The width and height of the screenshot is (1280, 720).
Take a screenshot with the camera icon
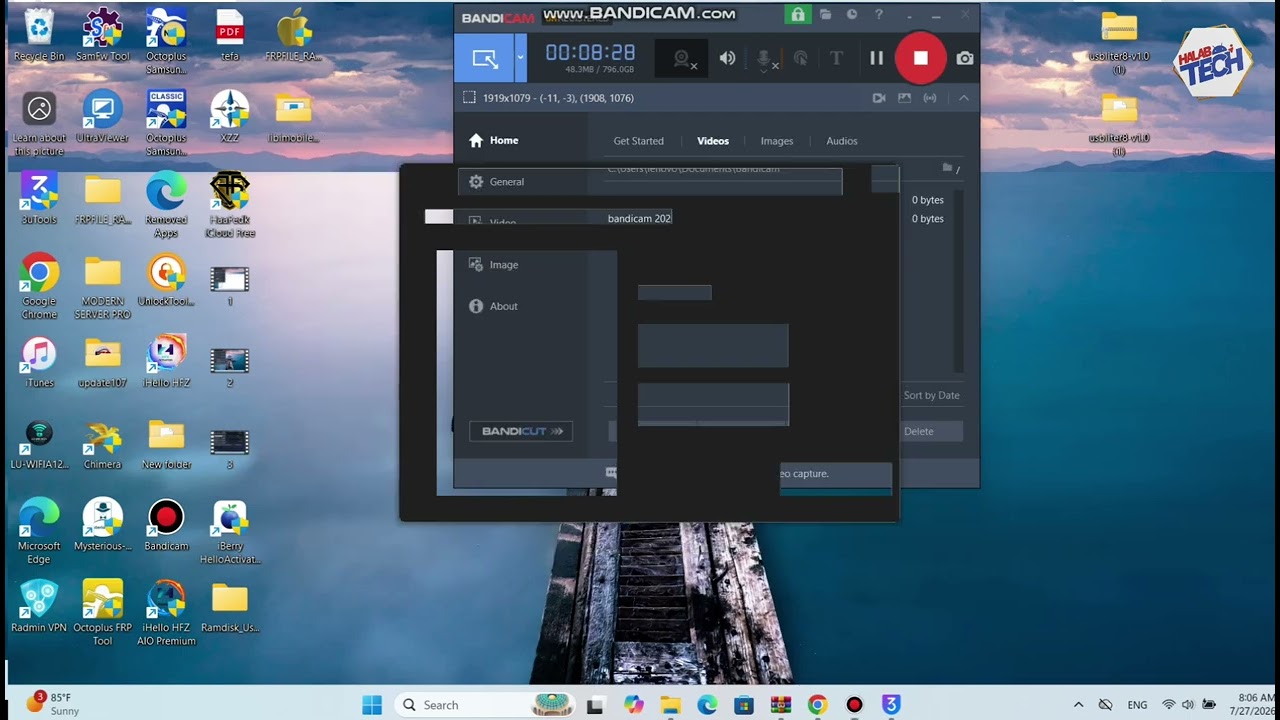964,59
